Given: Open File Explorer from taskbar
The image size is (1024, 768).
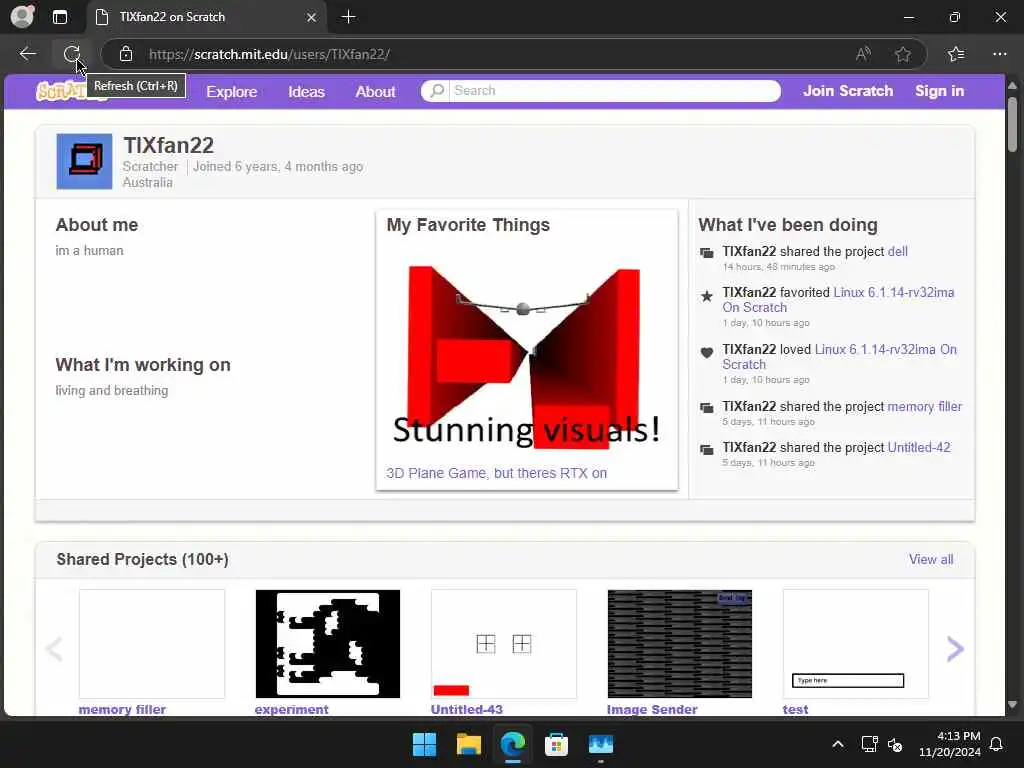Looking at the screenshot, I should tap(469, 744).
